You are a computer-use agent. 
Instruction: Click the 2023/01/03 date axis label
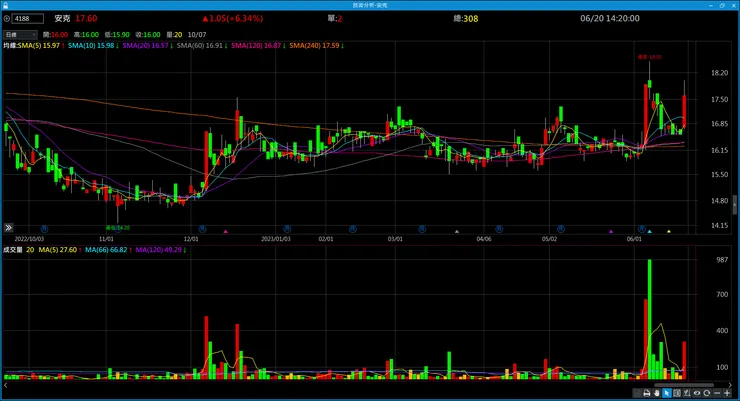tap(276, 239)
